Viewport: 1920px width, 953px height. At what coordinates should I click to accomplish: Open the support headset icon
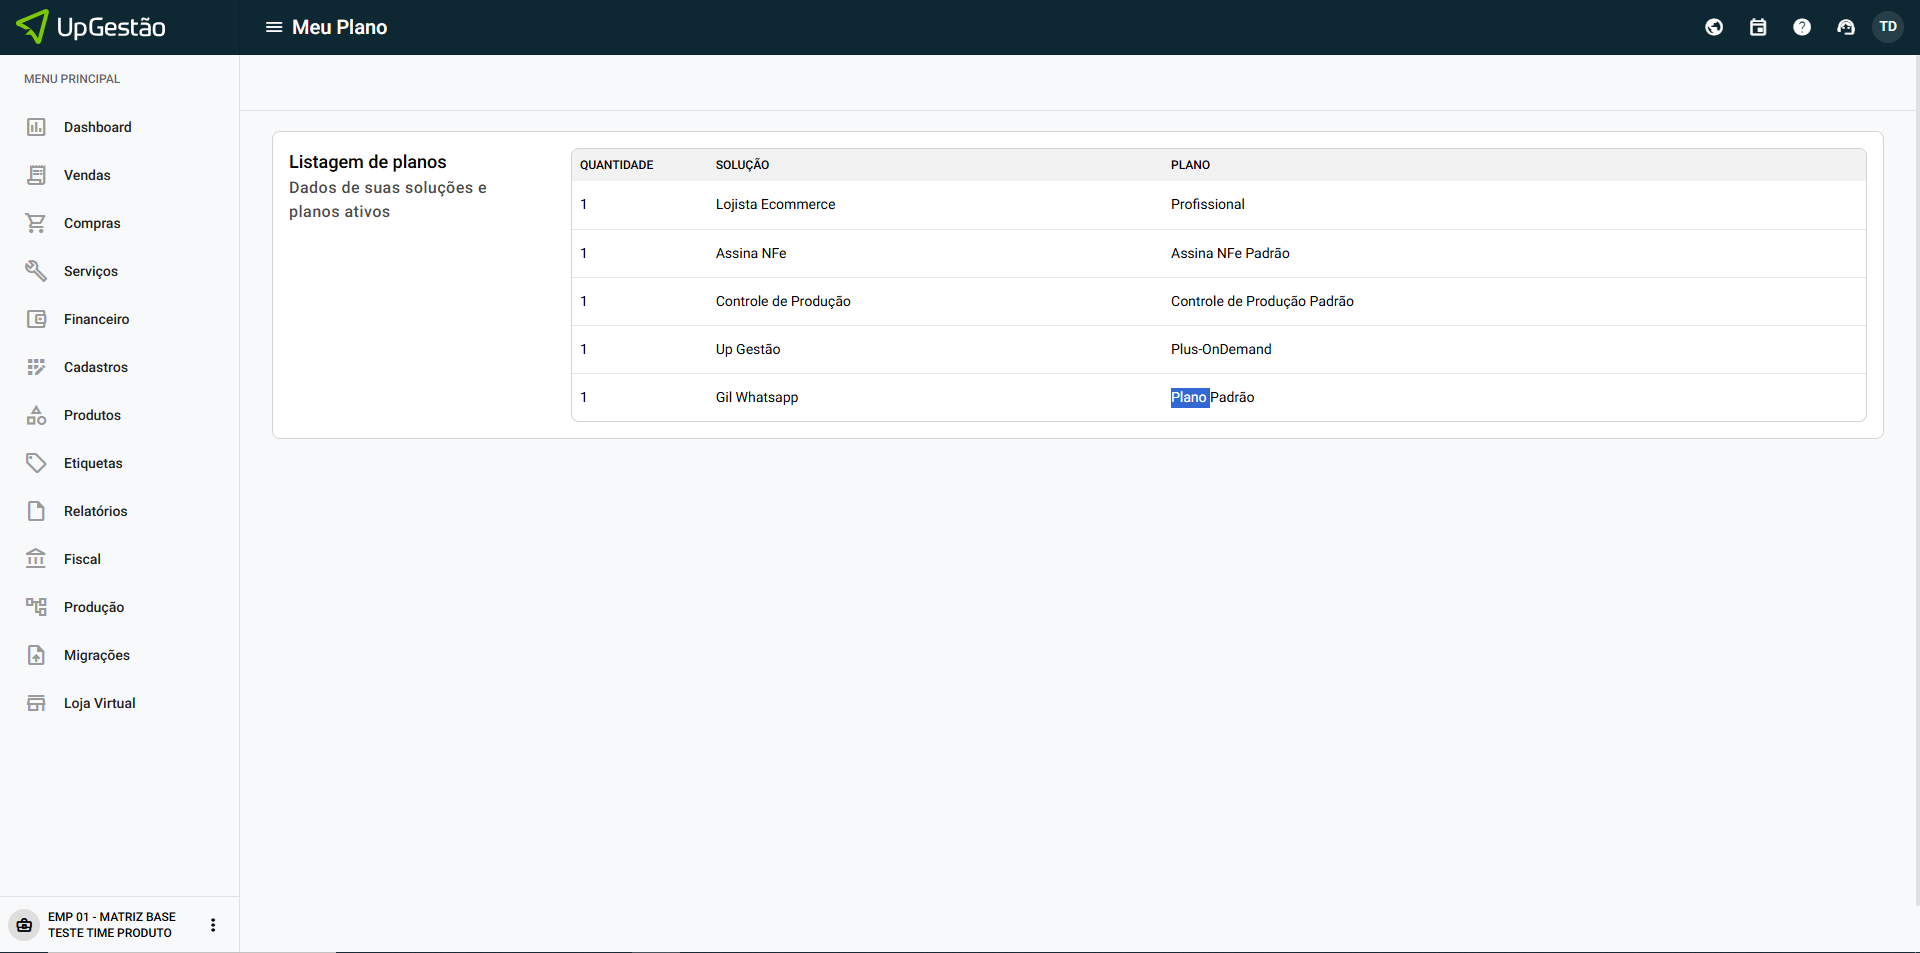tap(1846, 27)
